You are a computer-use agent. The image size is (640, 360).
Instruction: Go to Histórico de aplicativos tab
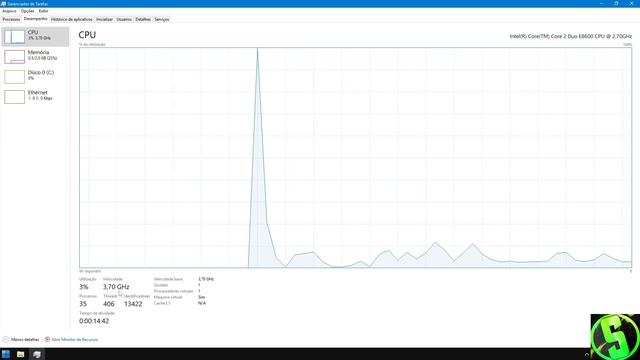pos(72,19)
